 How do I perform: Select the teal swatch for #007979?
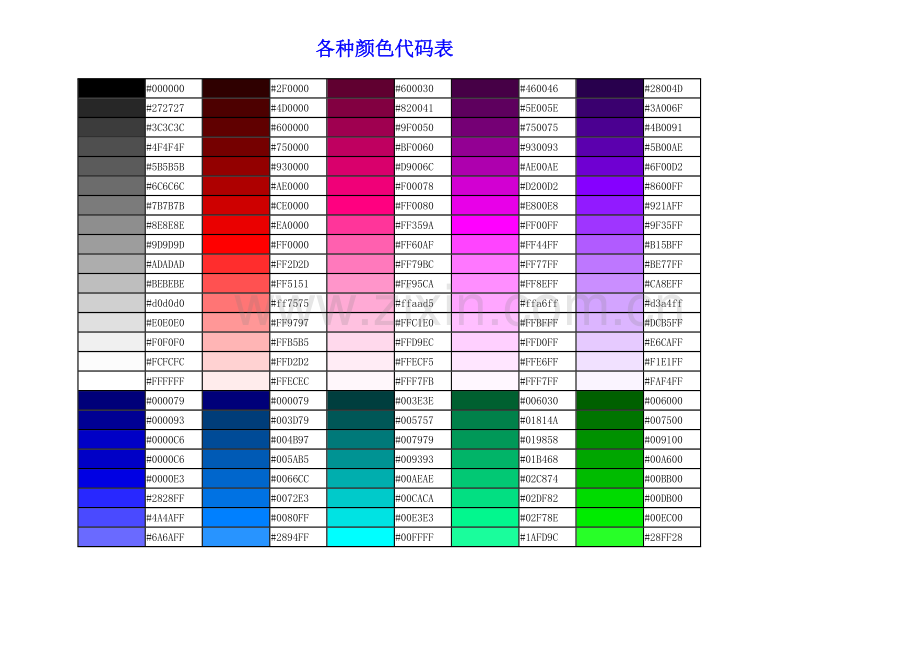click(x=360, y=439)
